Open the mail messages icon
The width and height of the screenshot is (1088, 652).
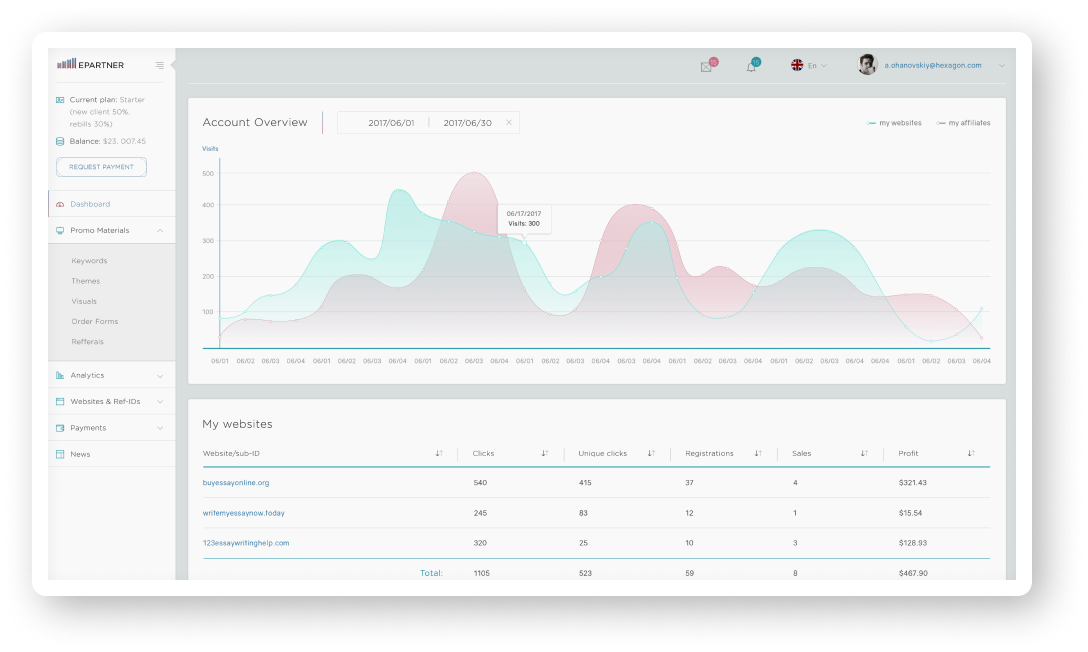tap(706, 67)
